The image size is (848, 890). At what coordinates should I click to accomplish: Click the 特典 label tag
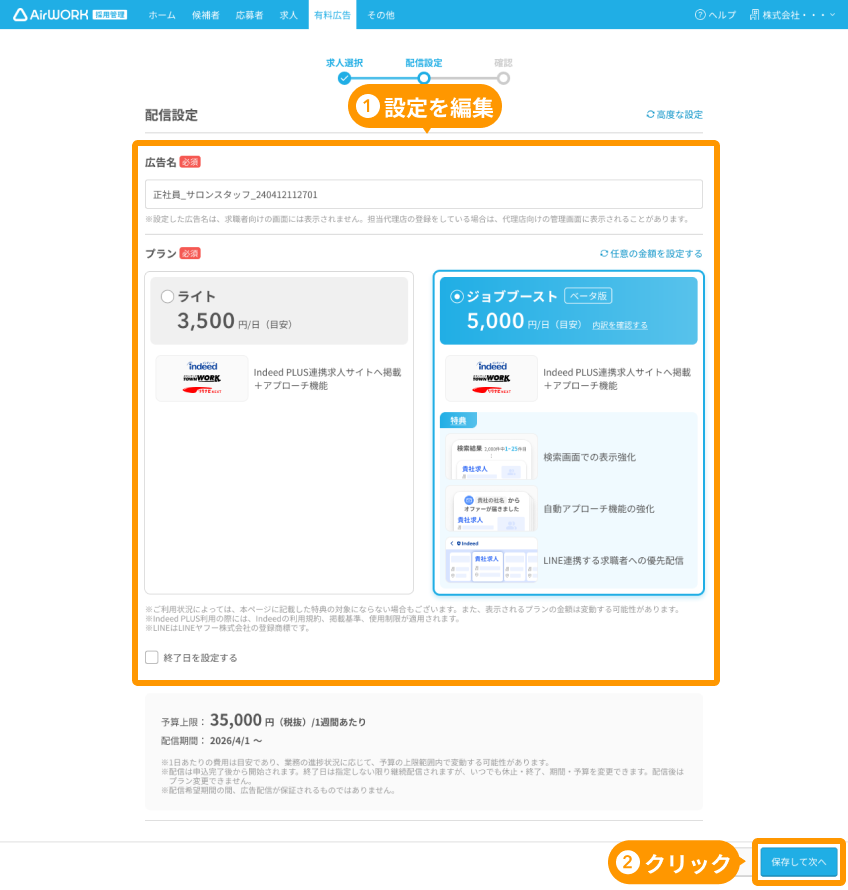(458, 421)
